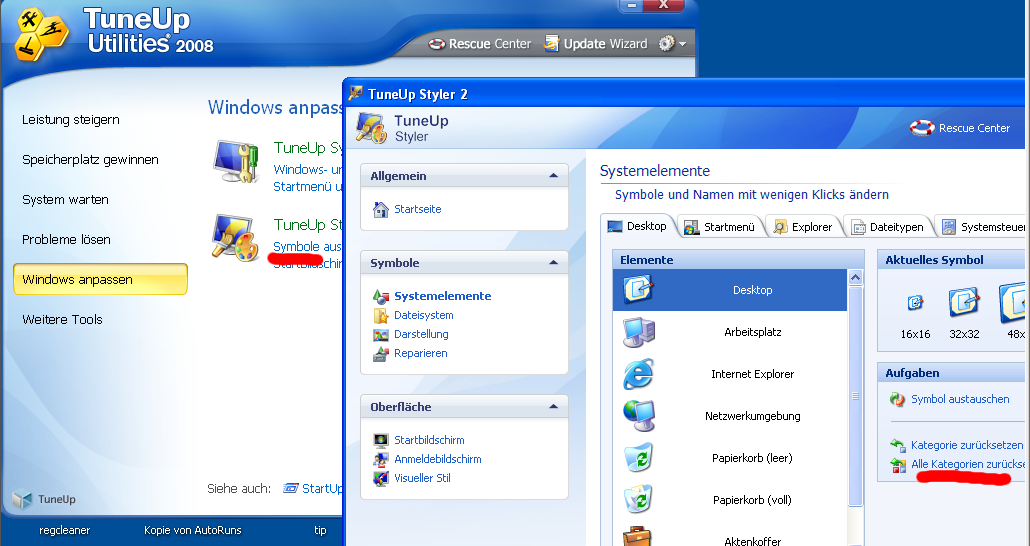Click the Netzwerkumgebung globe icon
The height and width of the screenshot is (546, 1030).
pyautogui.click(x=638, y=416)
